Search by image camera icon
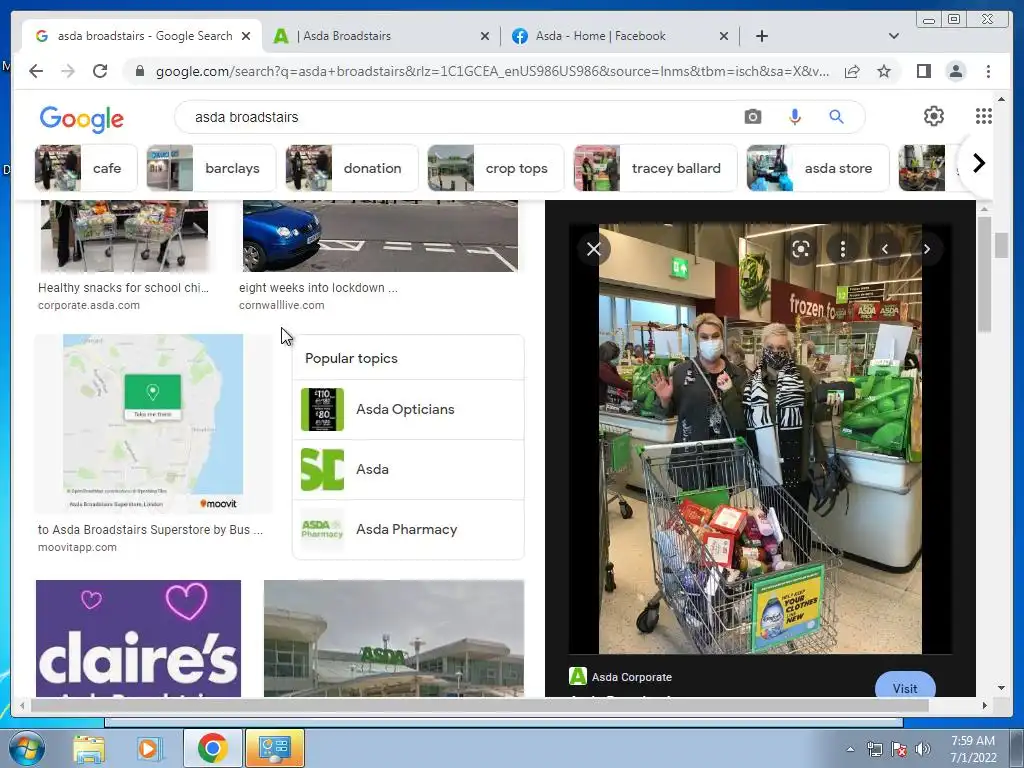 [x=752, y=117]
